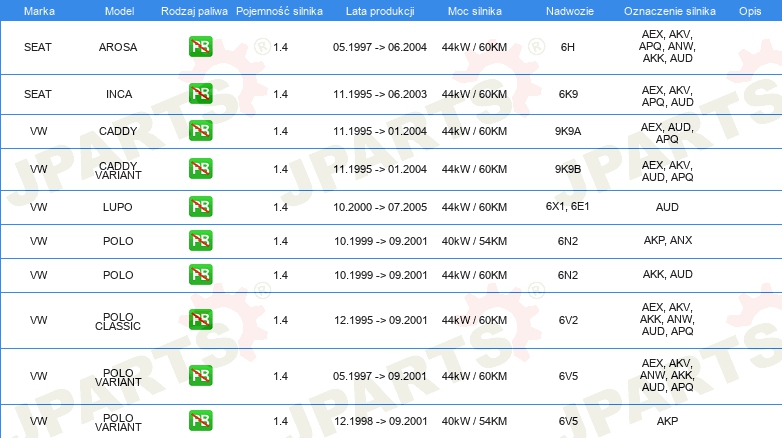This screenshot has height=438, width=782.
Task: Click production years 10.2000 -> 07.2005
Action: point(380,207)
